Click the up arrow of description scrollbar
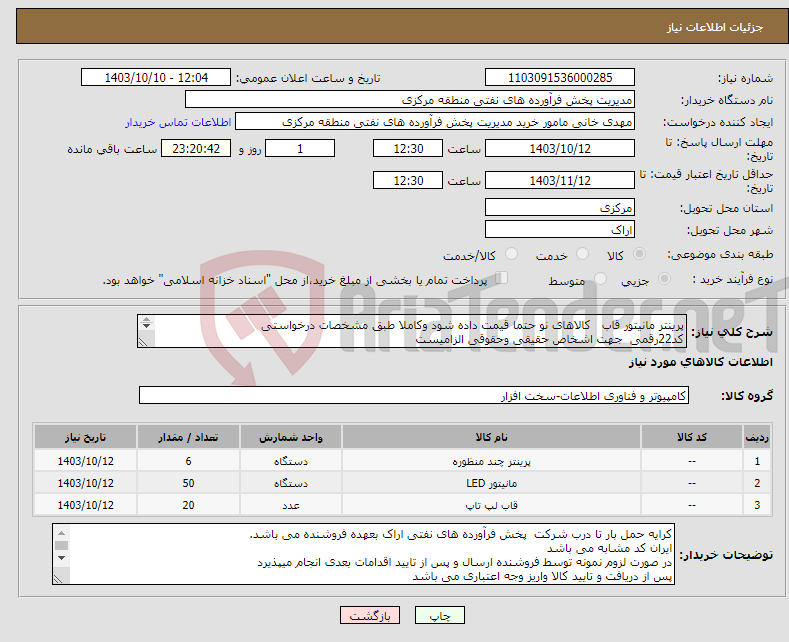This screenshot has height=642, width=789. pyautogui.click(x=146, y=319)
